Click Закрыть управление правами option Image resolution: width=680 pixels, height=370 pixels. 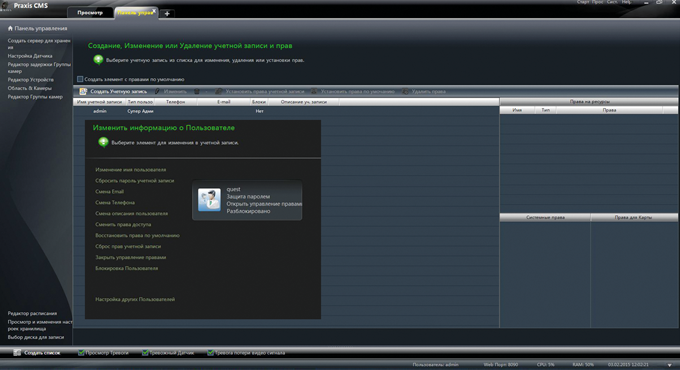point(131,257)
